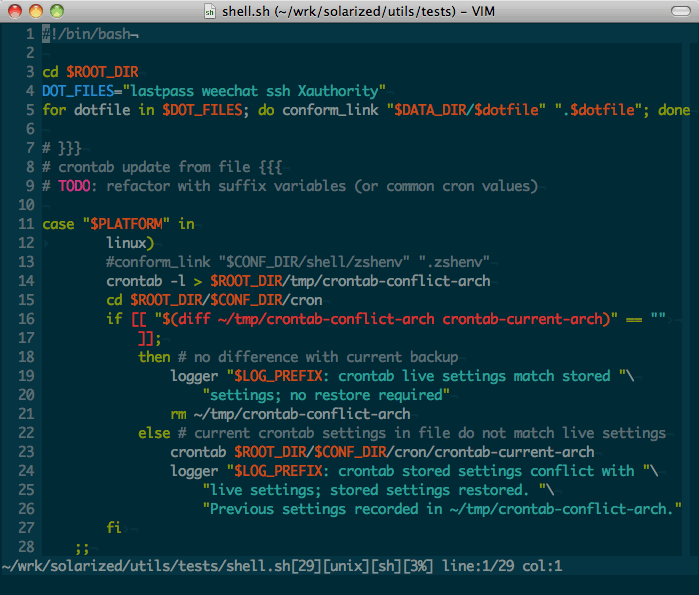The height and width of the screenshot is (595, 699).
Task: Click the 'else' keyword on line 22
Action: coord(154,433)
